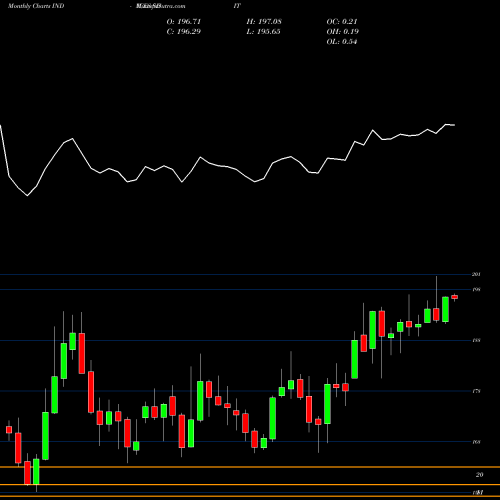Click the 'L: 195.65' low value
Viewport: 500px width, 500px height.
coord(263,32)
